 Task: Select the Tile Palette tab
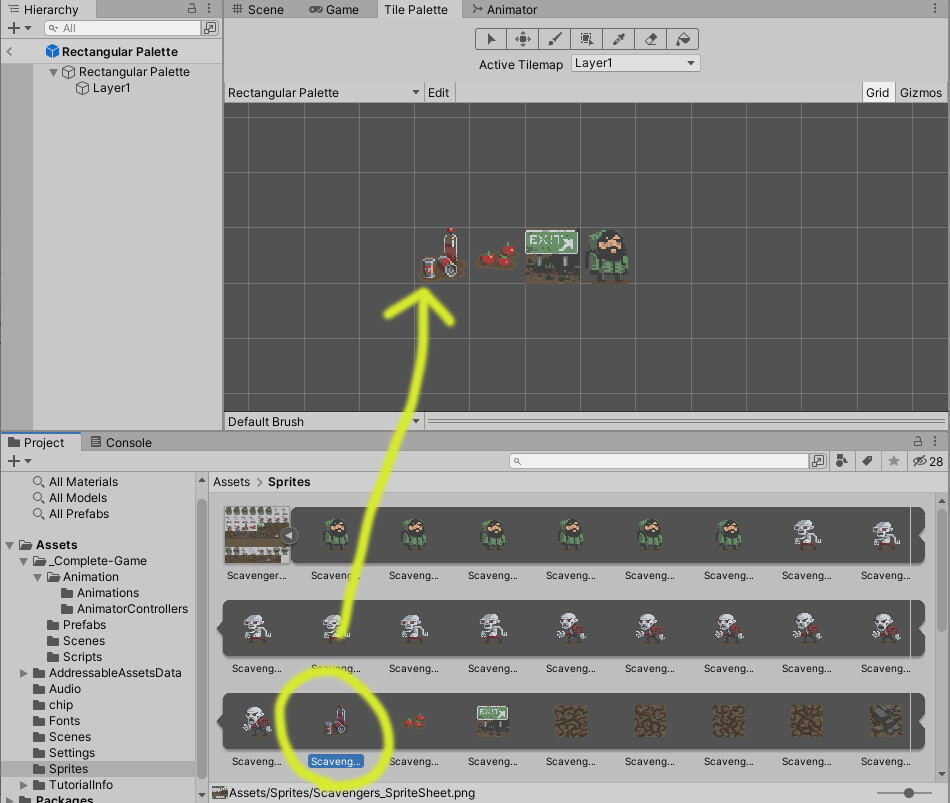point(416,9)
